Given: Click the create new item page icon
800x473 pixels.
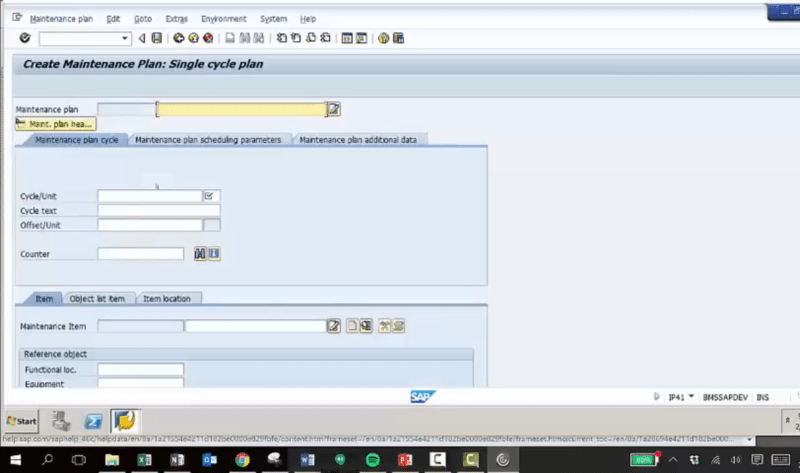Looking at the screenshot, I should tap(352, 326).
